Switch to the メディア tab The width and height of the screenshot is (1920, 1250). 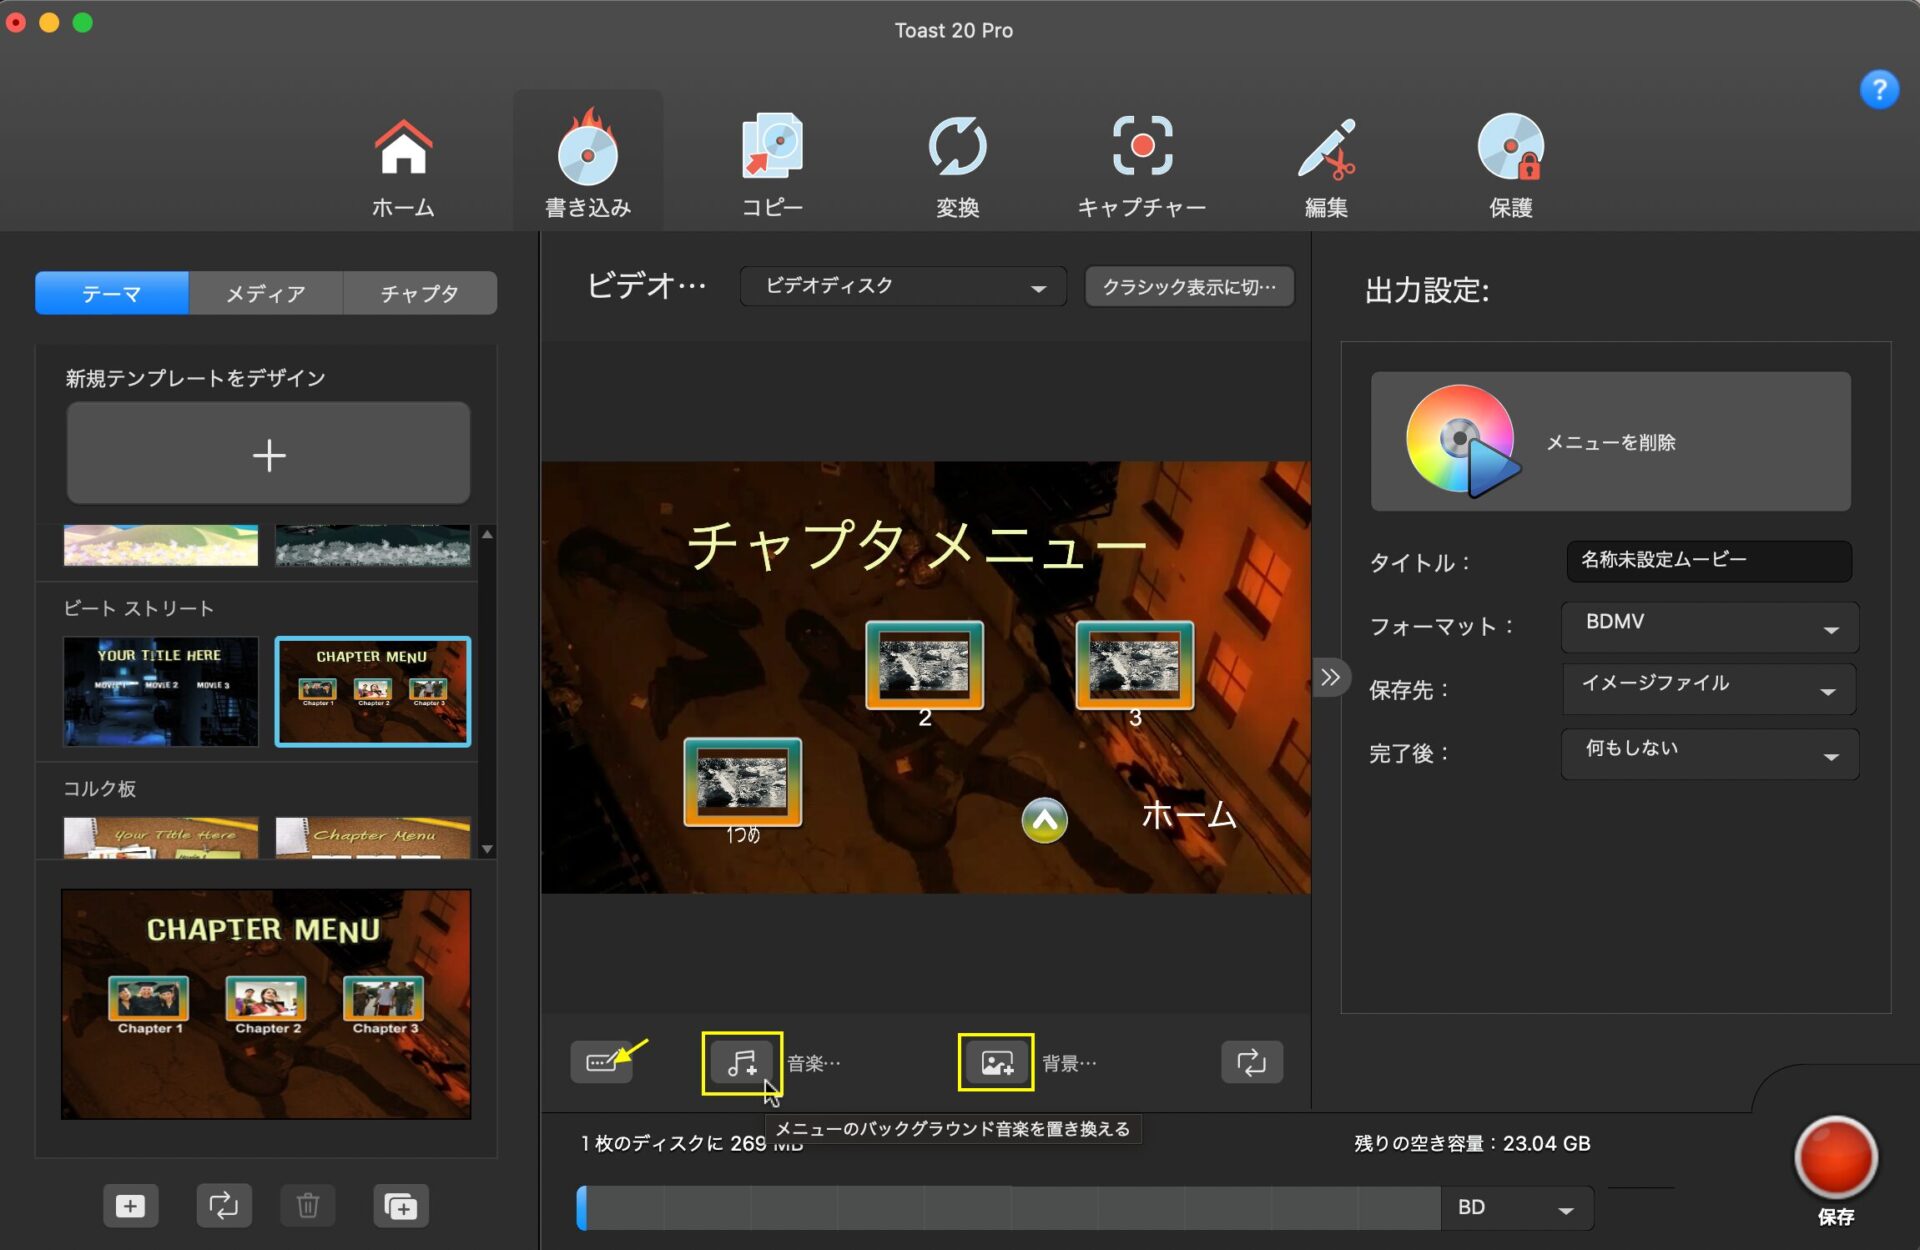pos(265,293)
